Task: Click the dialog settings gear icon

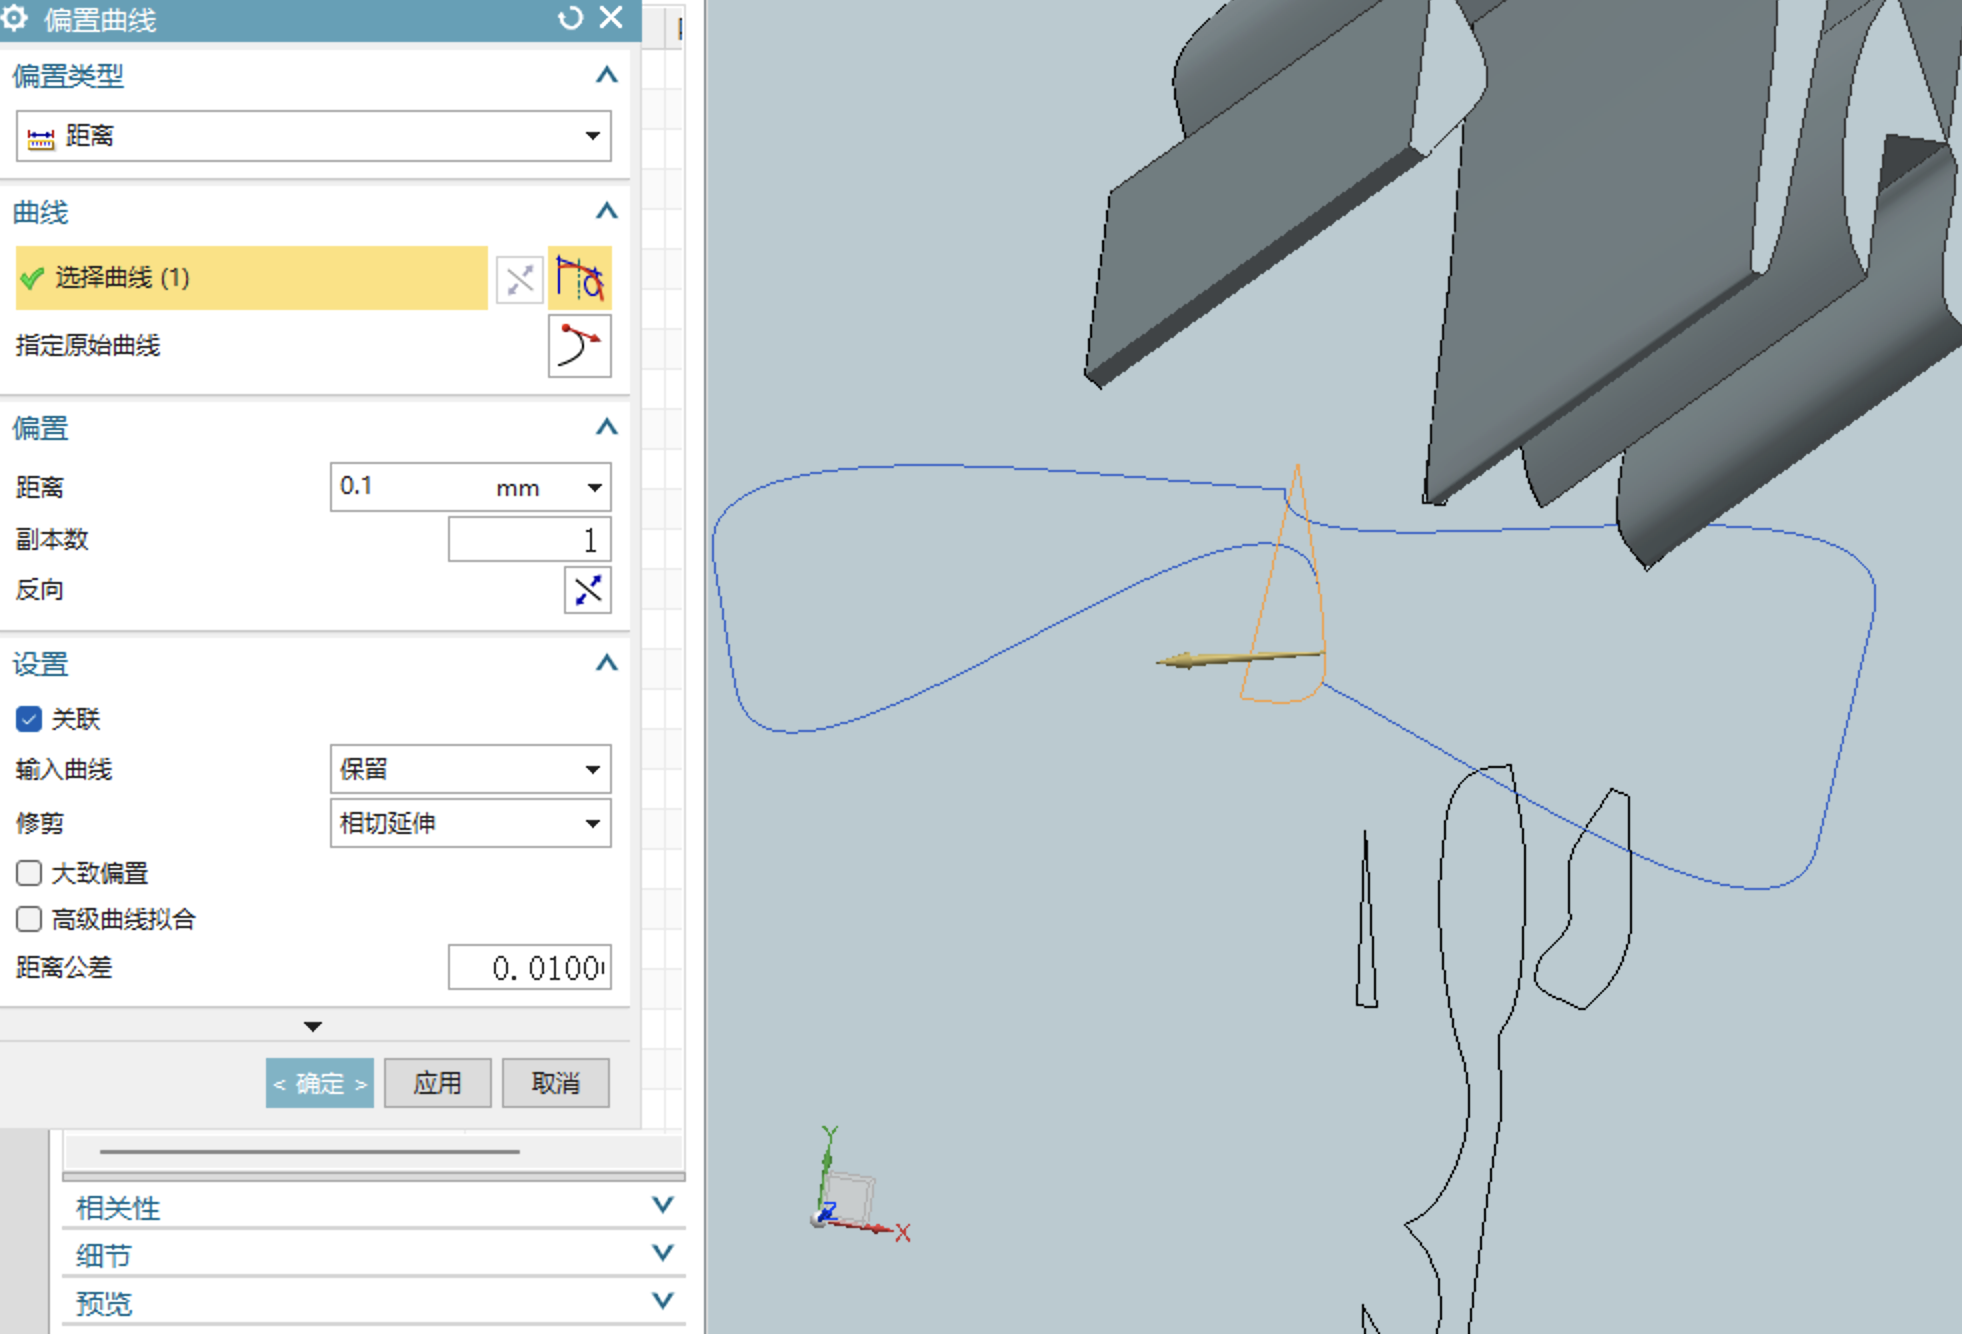Action: (15, 17)
